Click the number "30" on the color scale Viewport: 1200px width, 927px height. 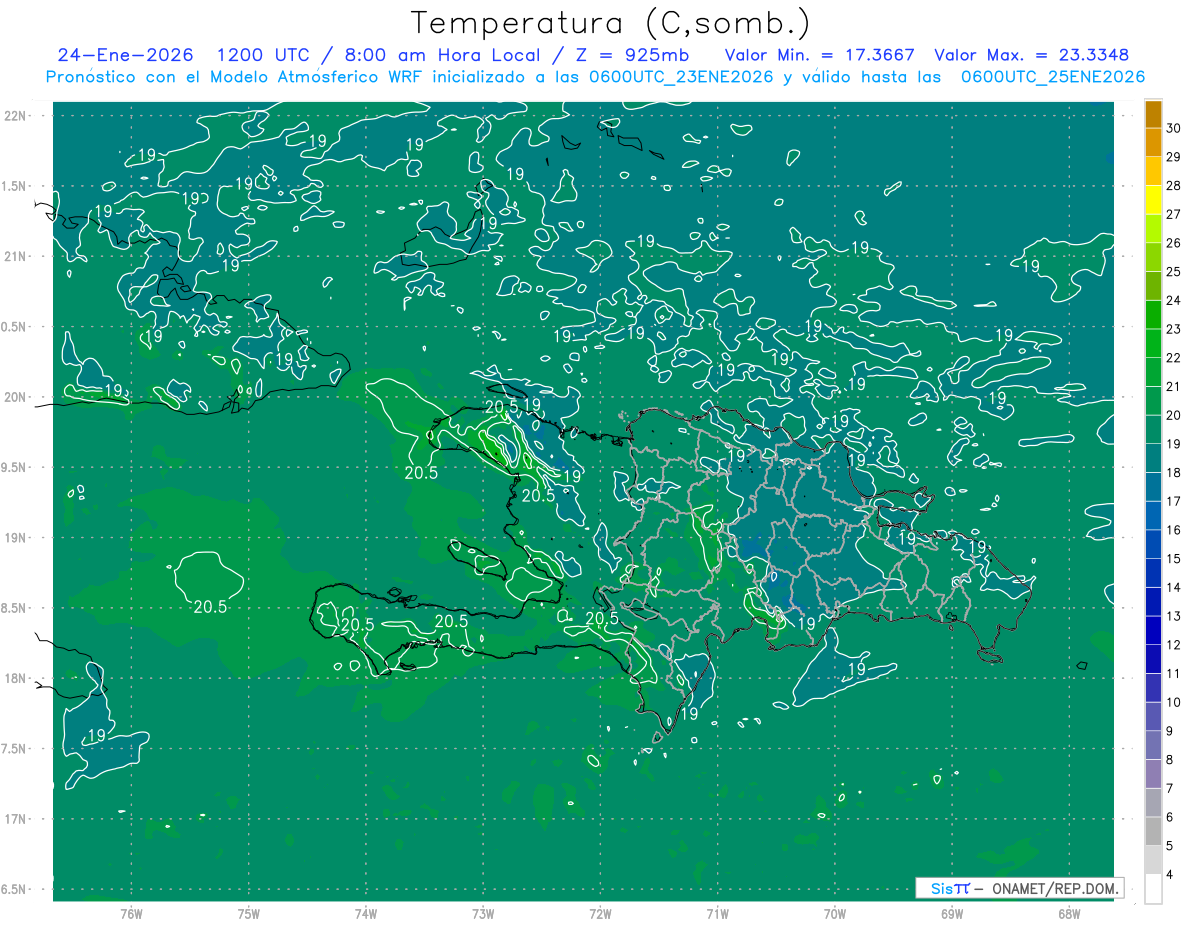(x=1173, y=128)
